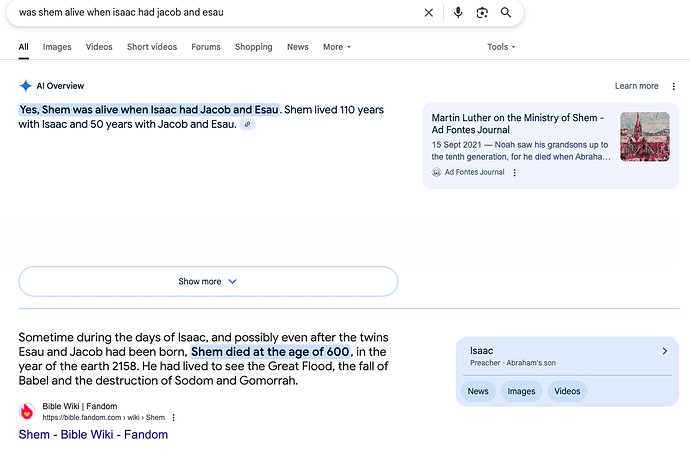Click the AI Overview sparkle icon
Screen dimensions: 690x450
pos(26,86)
